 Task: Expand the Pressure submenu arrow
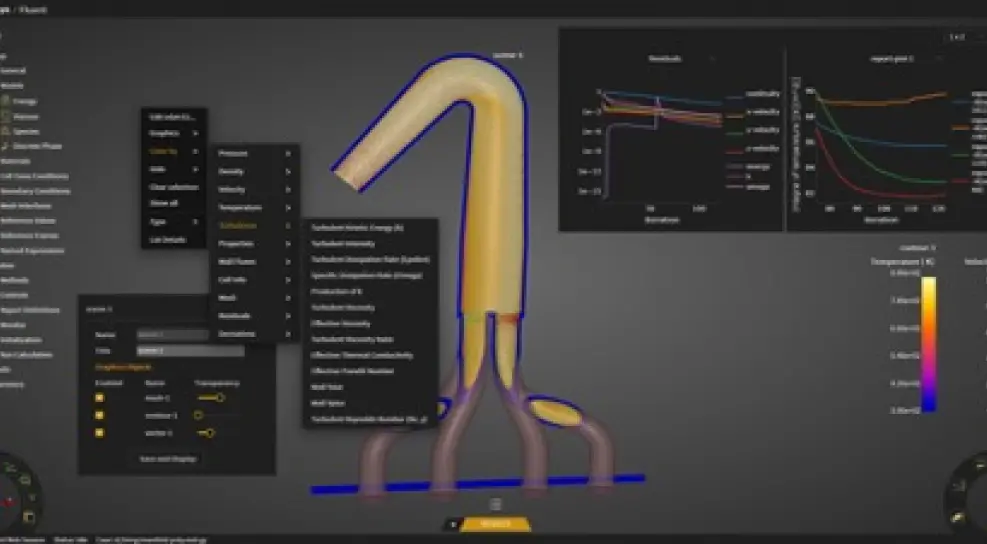(288, 154)
